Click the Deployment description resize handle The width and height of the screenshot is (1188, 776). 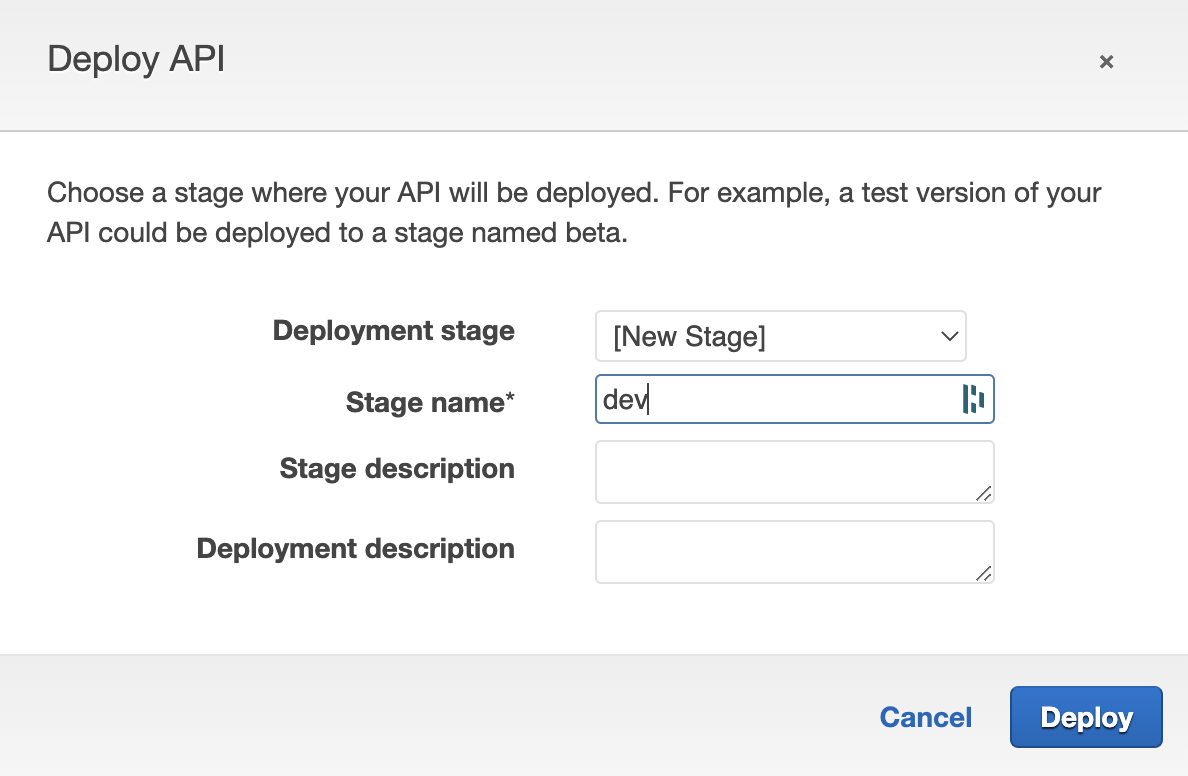click(984, 573)
